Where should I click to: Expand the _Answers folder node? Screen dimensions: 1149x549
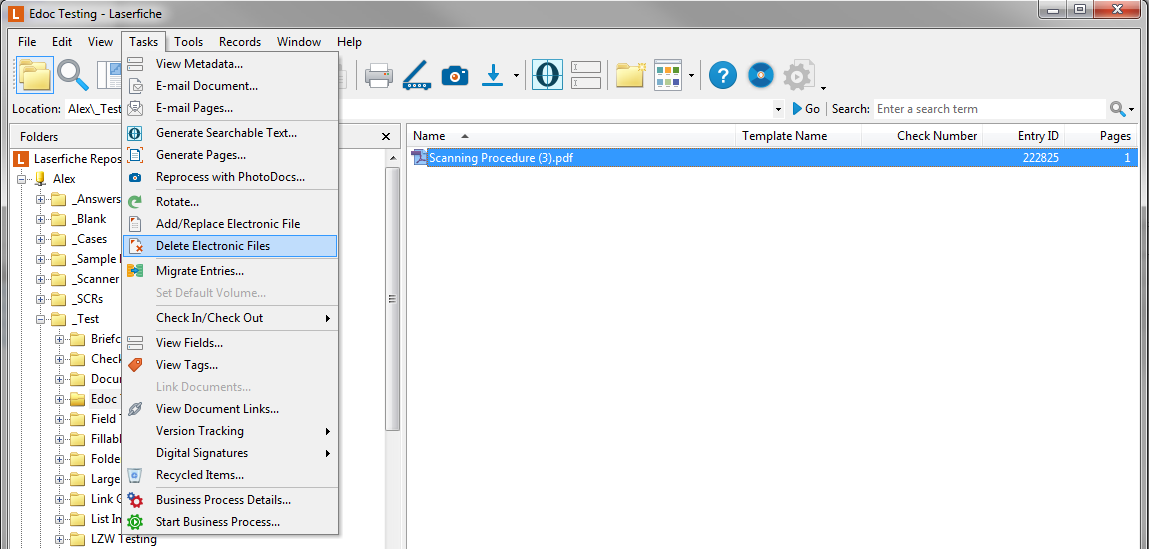[41, 199]
